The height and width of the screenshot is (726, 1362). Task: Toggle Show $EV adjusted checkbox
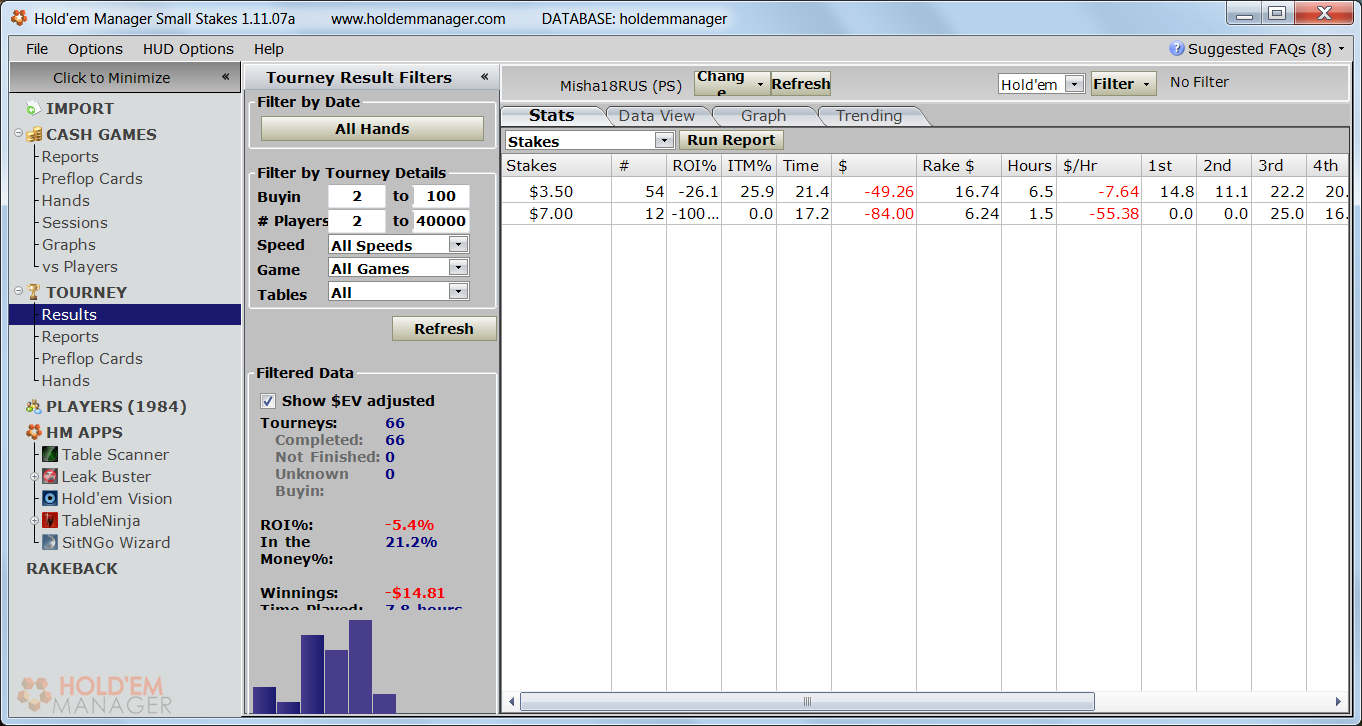click(x=268, y=400)
